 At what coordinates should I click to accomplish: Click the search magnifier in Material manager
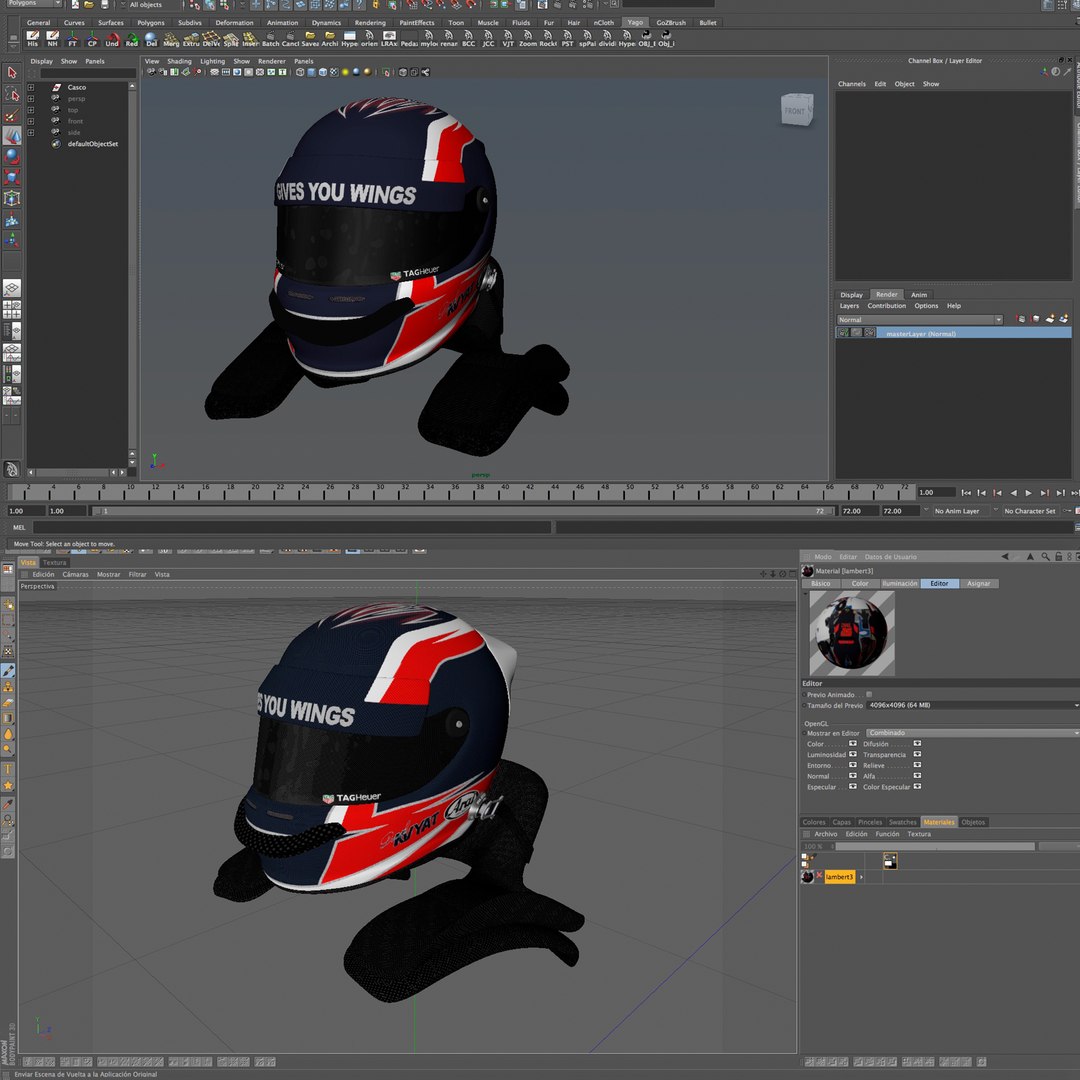pos(1046,557)
